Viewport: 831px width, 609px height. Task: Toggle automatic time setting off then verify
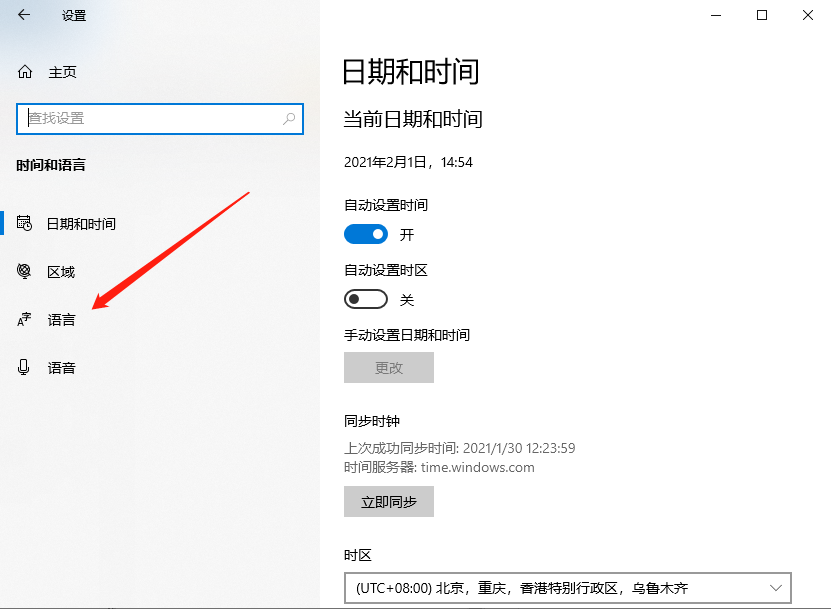pyautogui.click(x=365, y=233)
